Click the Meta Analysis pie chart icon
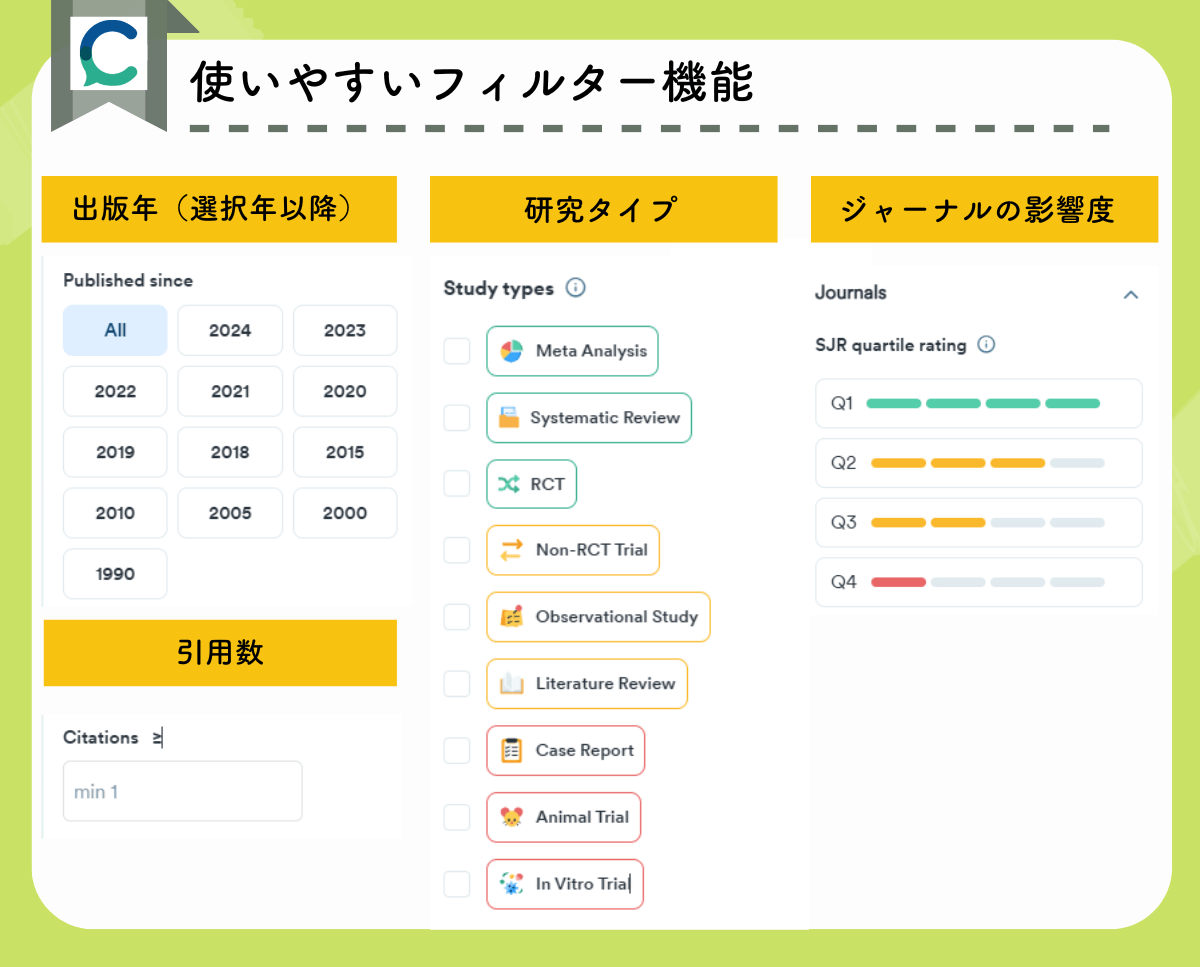Image resolution: width=1200 pixels, height=967 pixels. point(512,351)
